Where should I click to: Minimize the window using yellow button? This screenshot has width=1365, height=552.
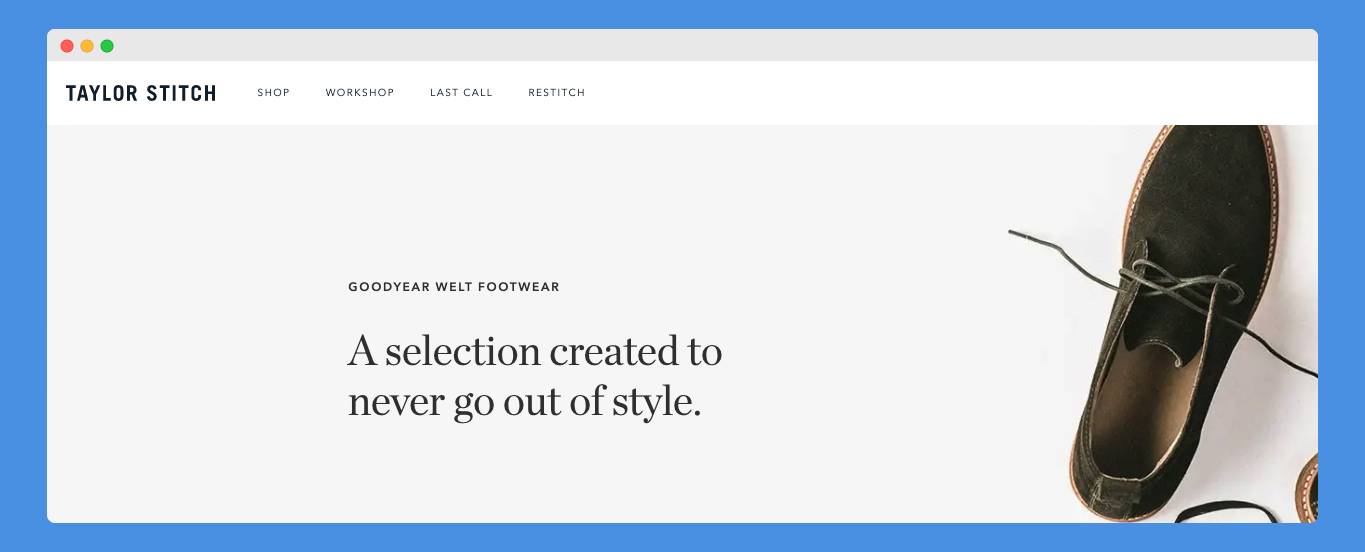pyautogui.click(x=87, y=46)
